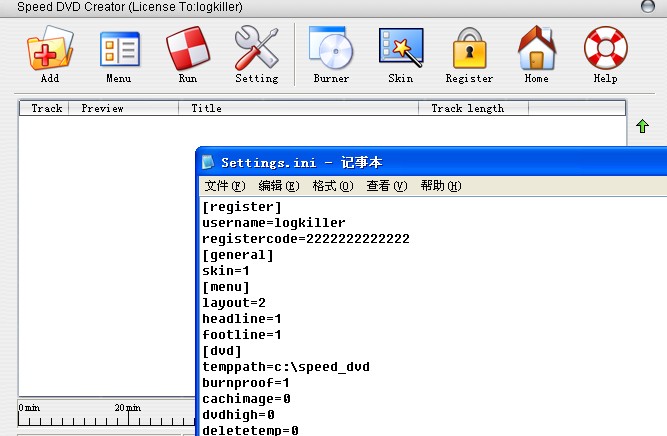Click the Settings.ini - 记事本 title bar
Image resolution: width=667 pixels, height=436 pixels.
pos(431,162)
